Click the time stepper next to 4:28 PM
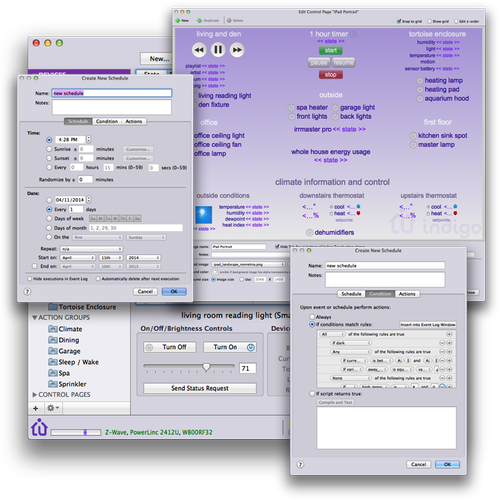 tap(89, 139)
